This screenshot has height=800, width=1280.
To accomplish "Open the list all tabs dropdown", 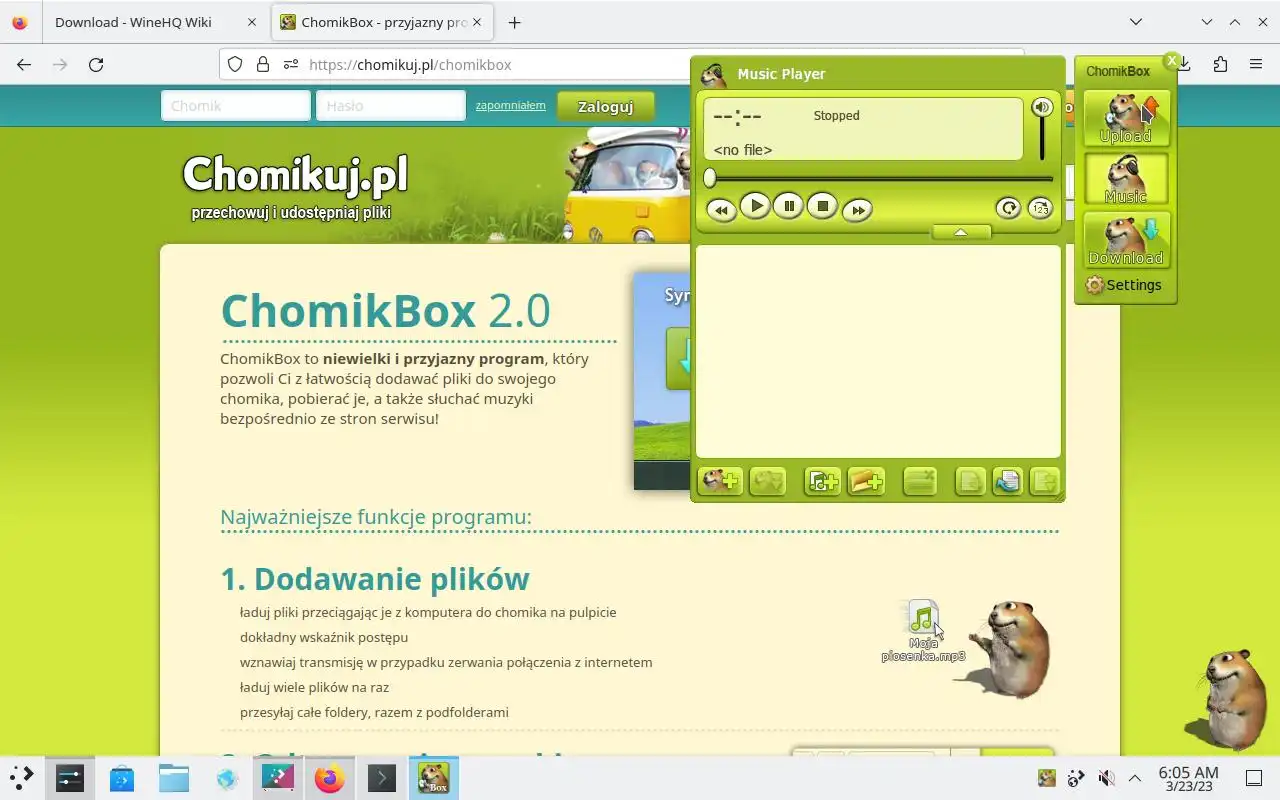I will (1136, 22).
